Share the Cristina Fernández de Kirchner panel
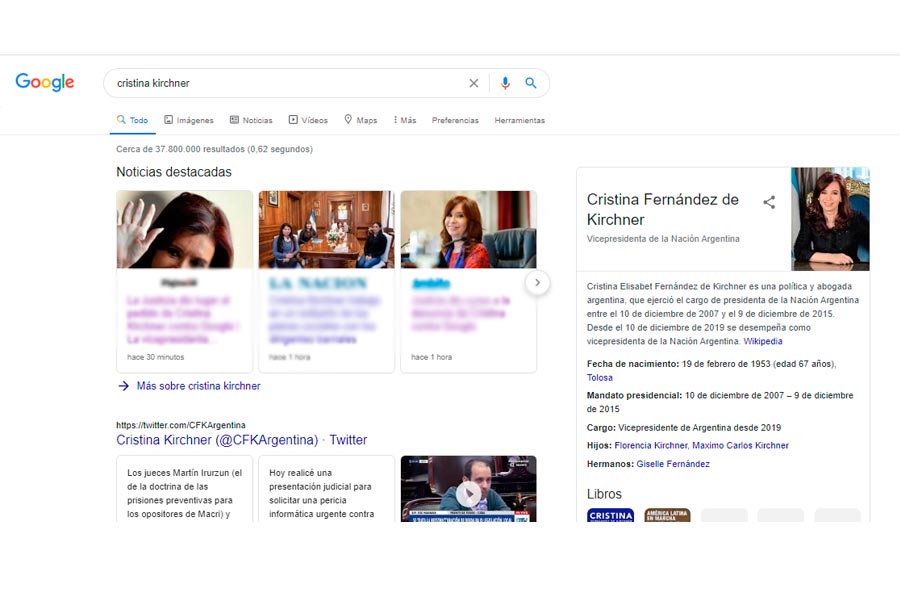Viewport: 900px width, 600px height. pos(769,202)
